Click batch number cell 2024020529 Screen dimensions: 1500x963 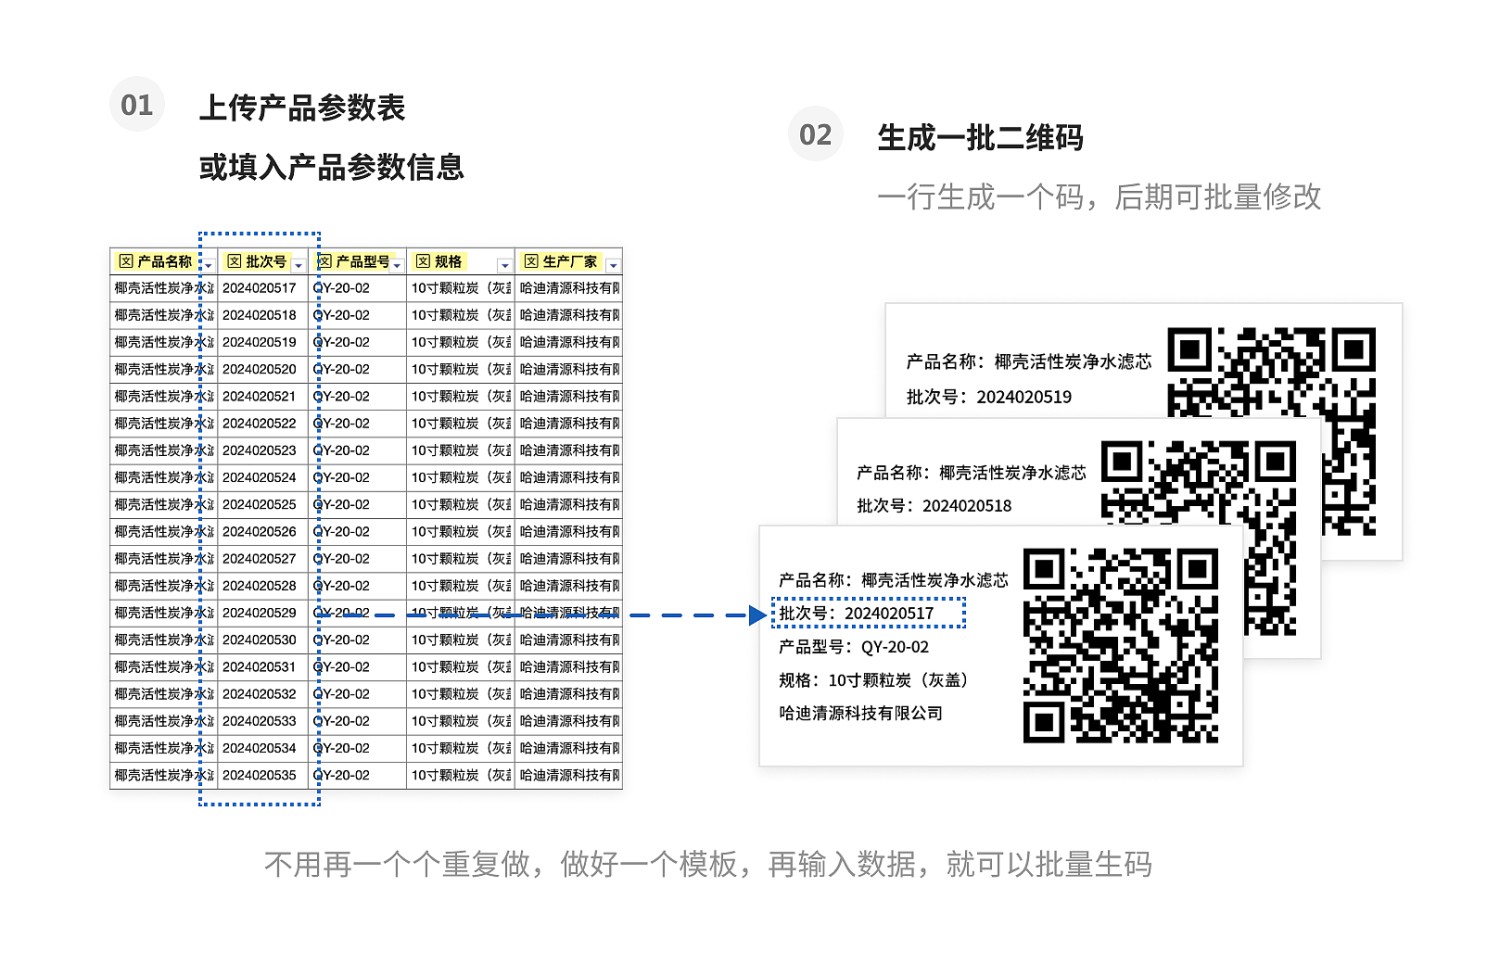click(x=263, y=612)
